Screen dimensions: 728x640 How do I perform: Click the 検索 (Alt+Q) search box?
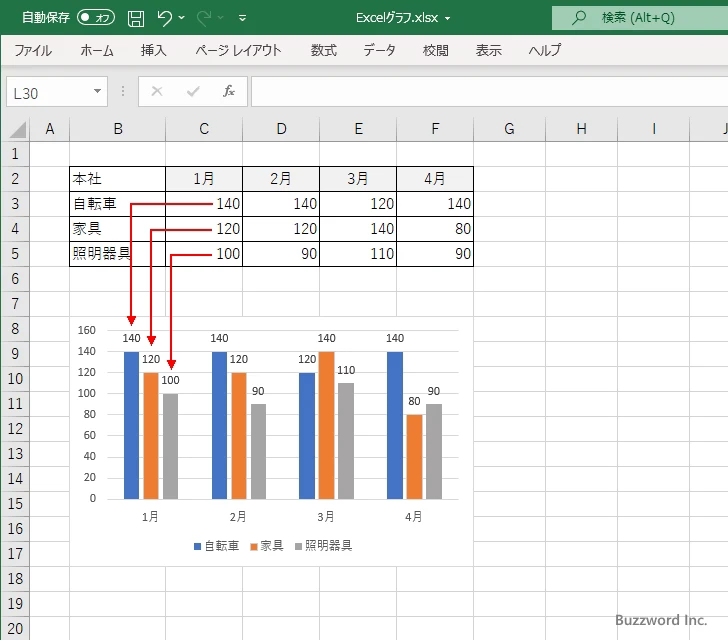640,18
